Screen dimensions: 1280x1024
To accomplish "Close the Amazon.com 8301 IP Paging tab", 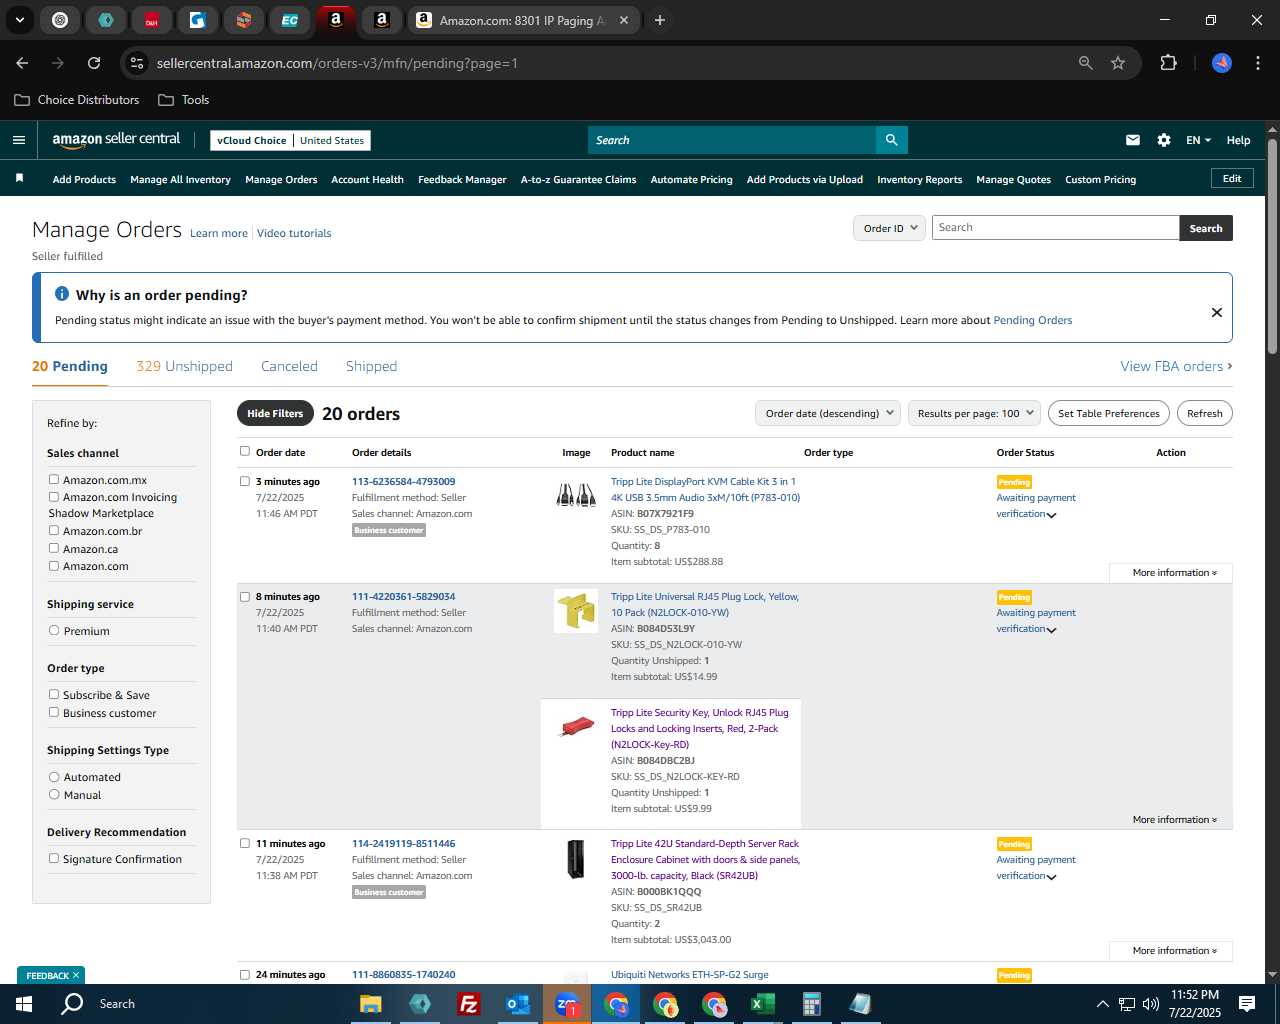I will pyautogui.click(x=624, y=20).
